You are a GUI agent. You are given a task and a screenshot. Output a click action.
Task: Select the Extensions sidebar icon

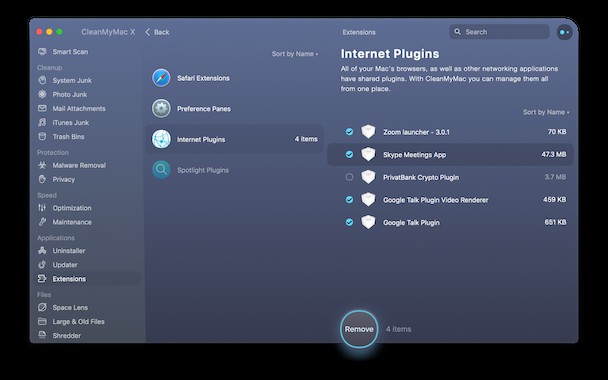[x=42, y=279]
